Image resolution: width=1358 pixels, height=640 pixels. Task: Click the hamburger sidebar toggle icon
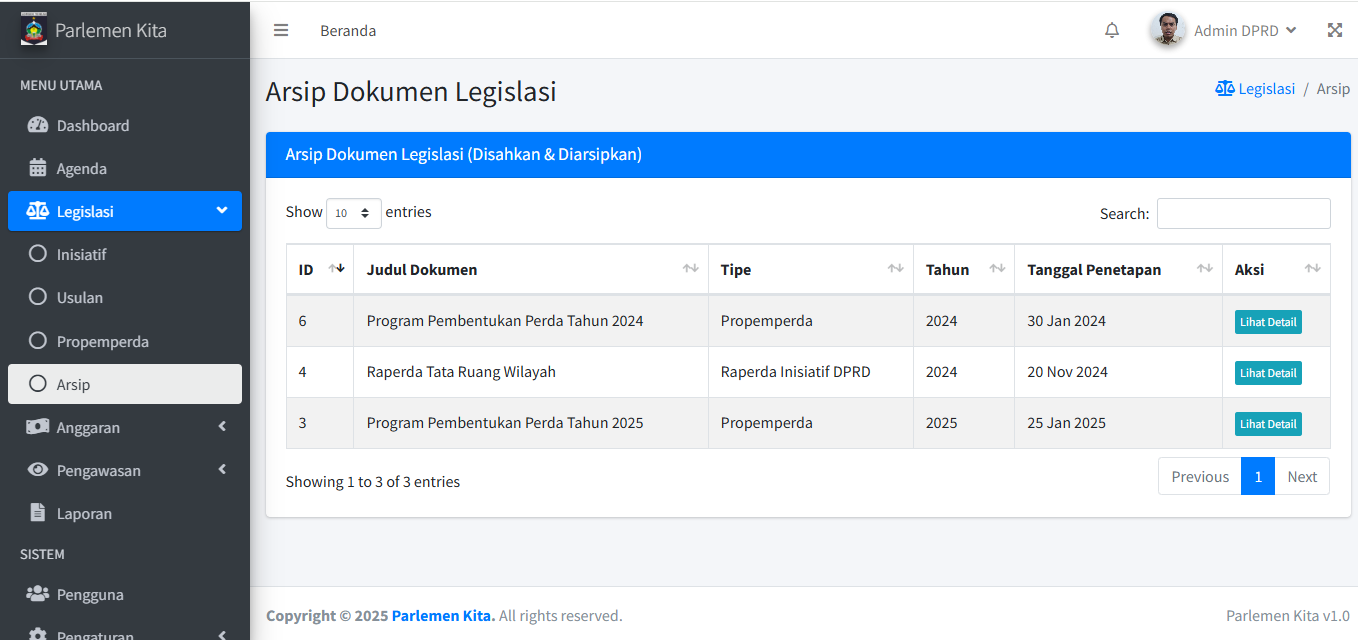281,30
